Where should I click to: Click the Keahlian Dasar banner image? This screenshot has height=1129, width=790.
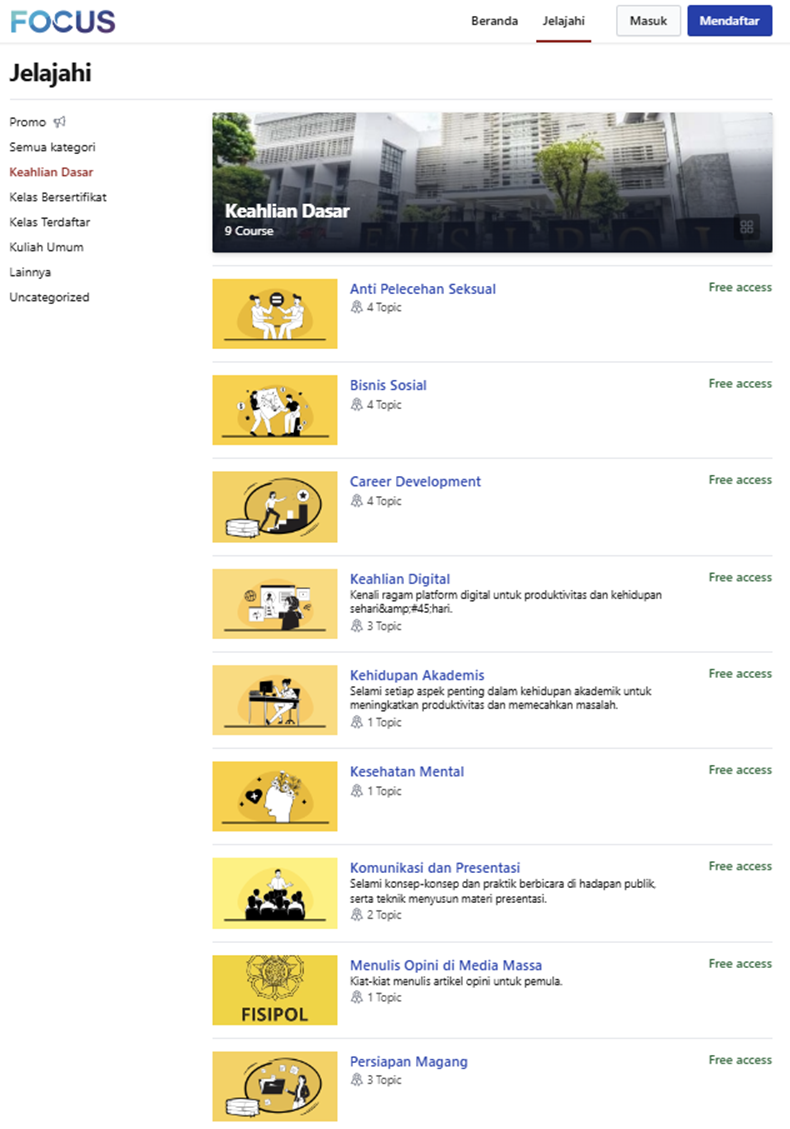click(x=492, y=182)
